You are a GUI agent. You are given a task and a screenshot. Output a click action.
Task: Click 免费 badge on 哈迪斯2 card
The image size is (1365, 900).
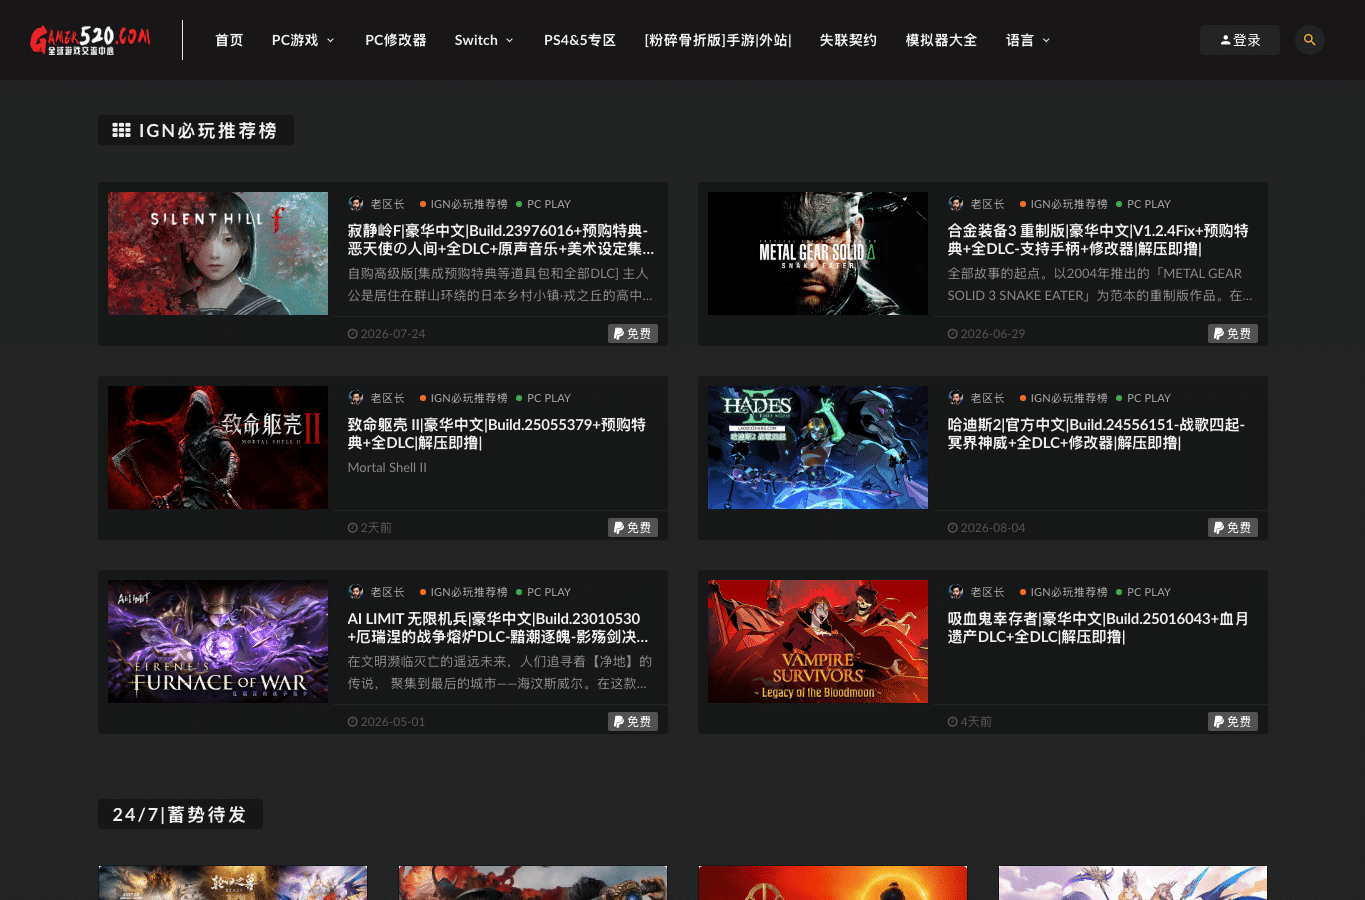(x=1233, y=528)
